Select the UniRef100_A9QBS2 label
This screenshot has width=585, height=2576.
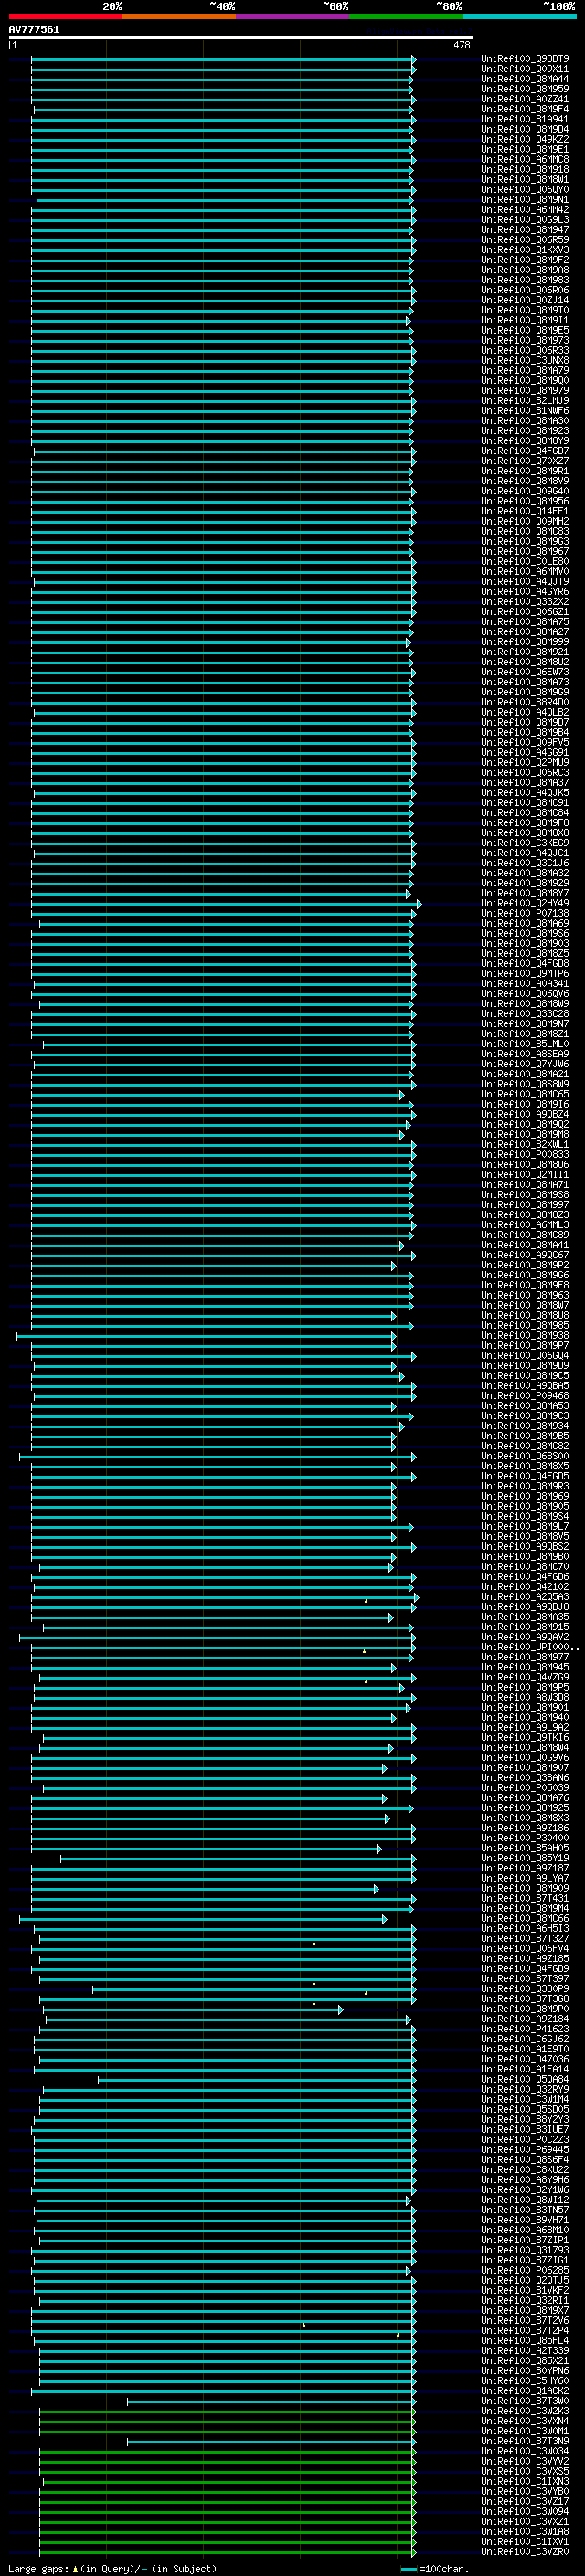click(x=525, y=1547)
